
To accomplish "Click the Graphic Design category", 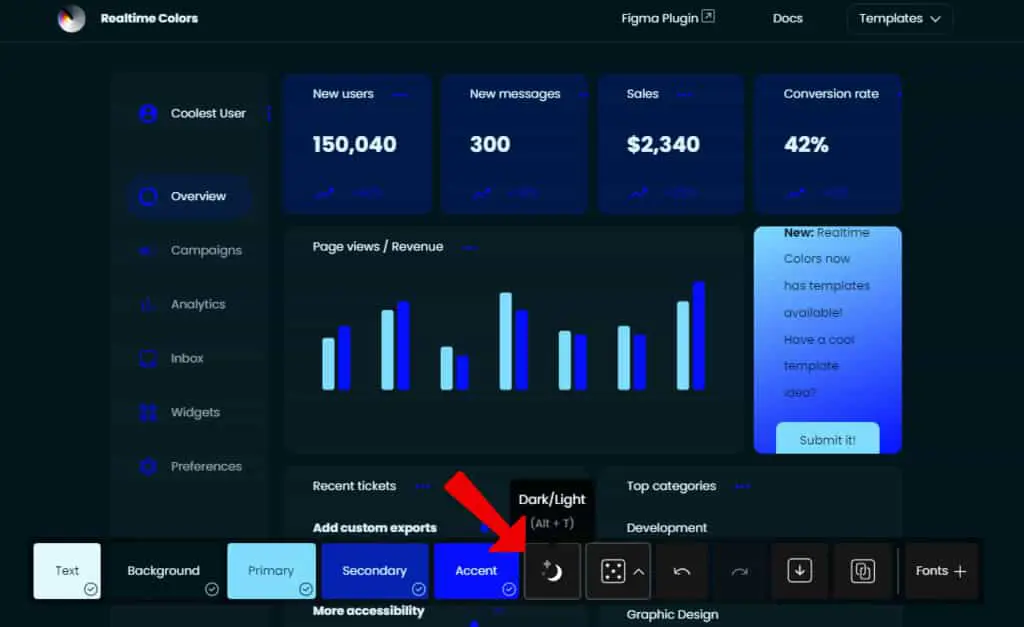I will [673, 615].
